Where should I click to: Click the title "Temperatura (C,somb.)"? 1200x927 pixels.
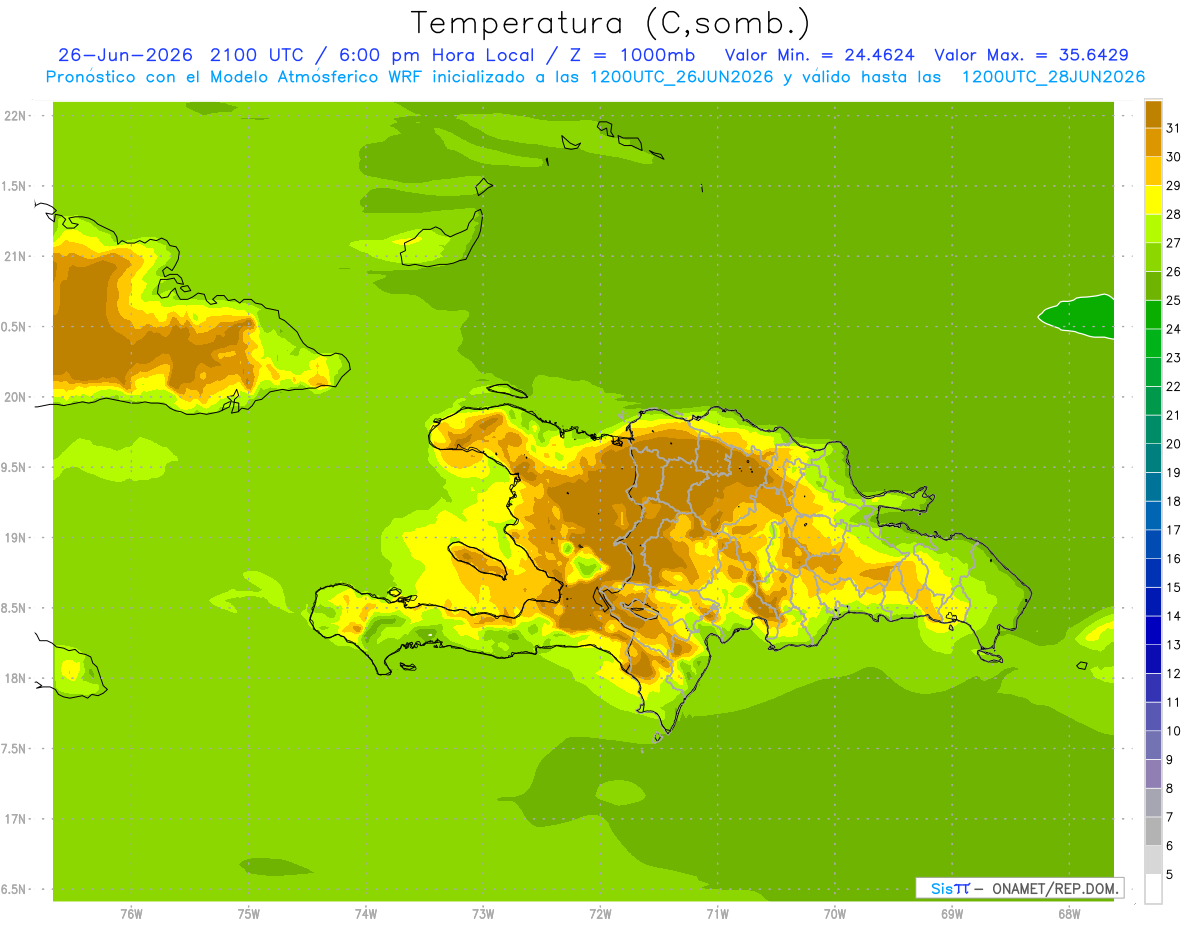tap(611, 23)
